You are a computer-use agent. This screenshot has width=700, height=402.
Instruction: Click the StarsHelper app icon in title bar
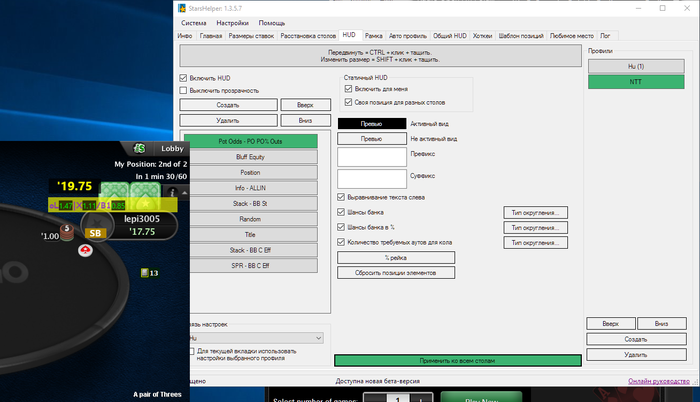click(182, 8)
